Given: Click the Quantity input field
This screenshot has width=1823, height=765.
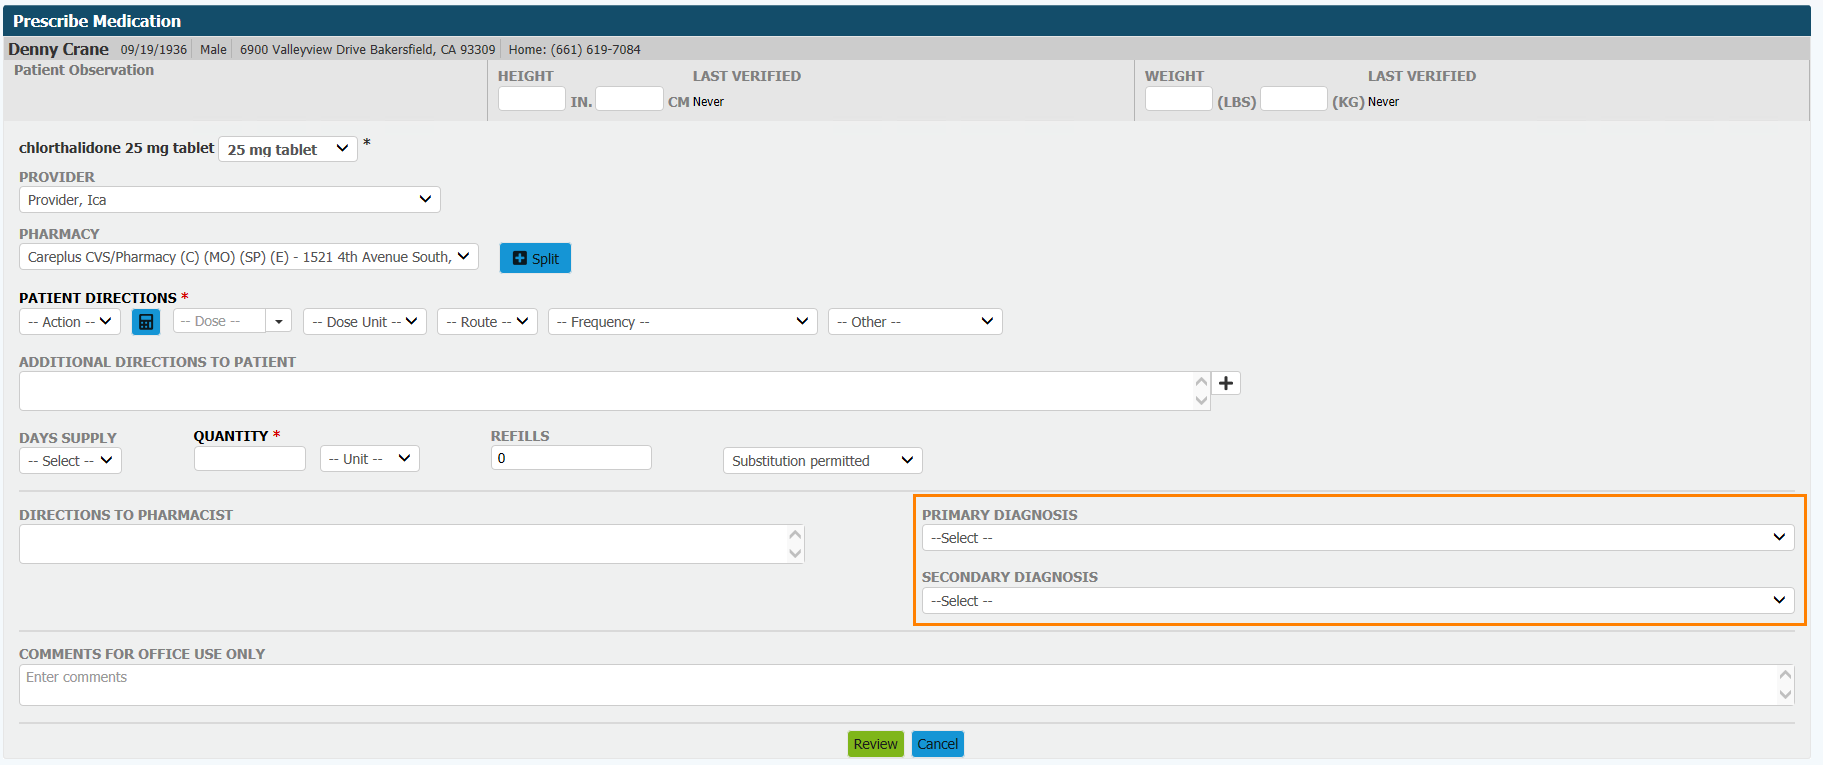Looking at the screenshot, I should [x=250, y=459].
